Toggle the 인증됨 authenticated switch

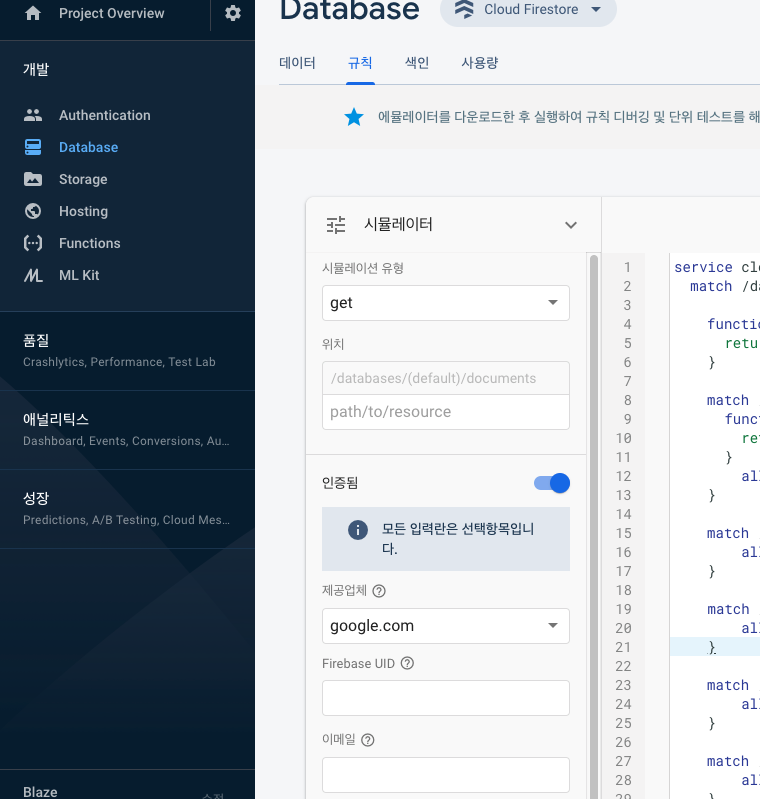coord(552,483)
